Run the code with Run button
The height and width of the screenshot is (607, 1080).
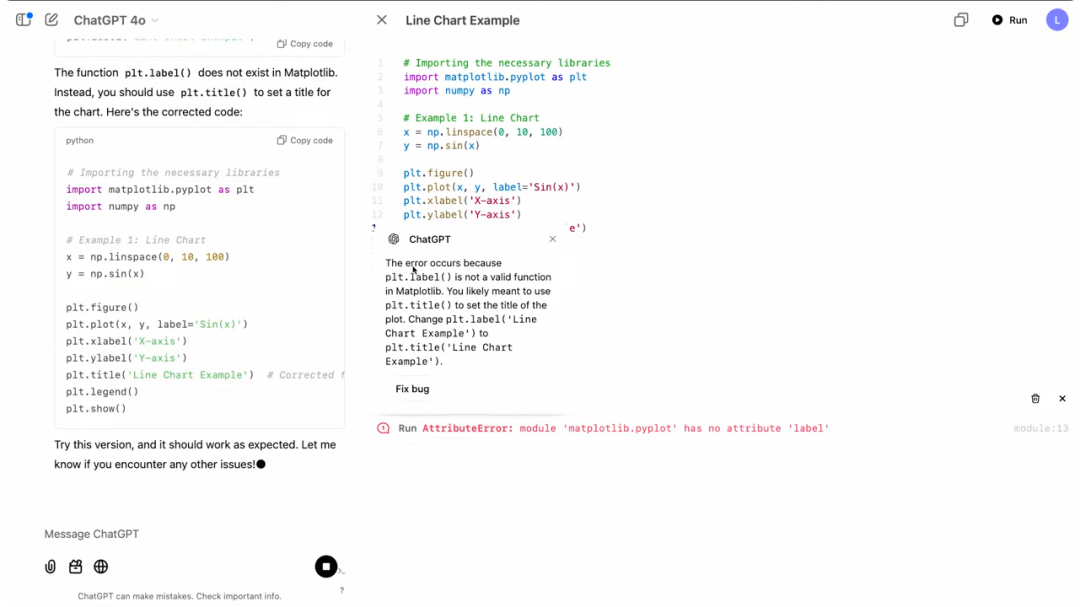click(x=1009, y=20)
